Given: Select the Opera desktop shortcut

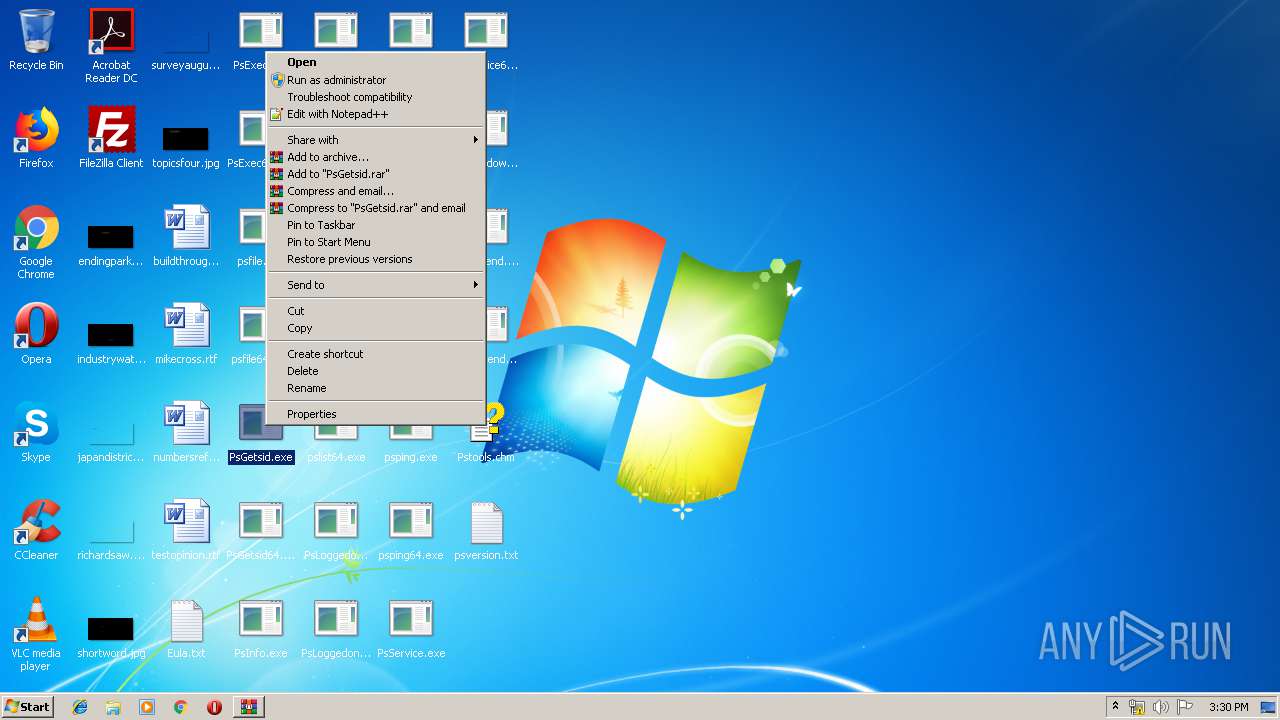Looking at the screenshot, I should pos(36,334).
